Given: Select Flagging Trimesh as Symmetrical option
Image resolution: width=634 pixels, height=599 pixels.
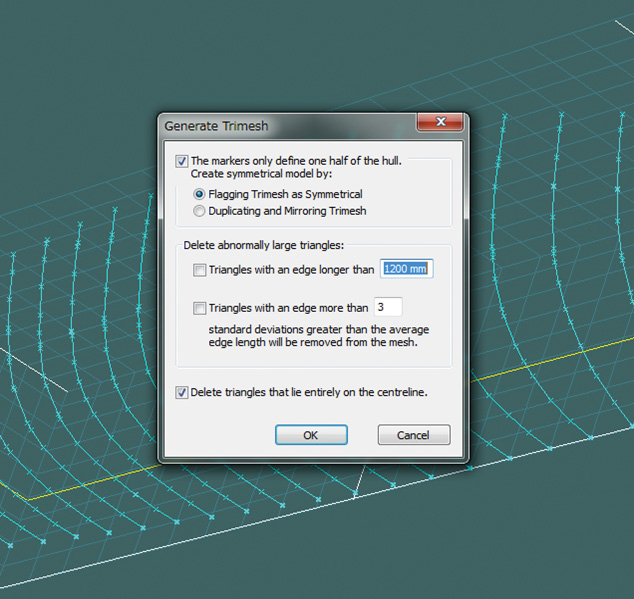Looking at the screenshot, I should pos(199,194).
